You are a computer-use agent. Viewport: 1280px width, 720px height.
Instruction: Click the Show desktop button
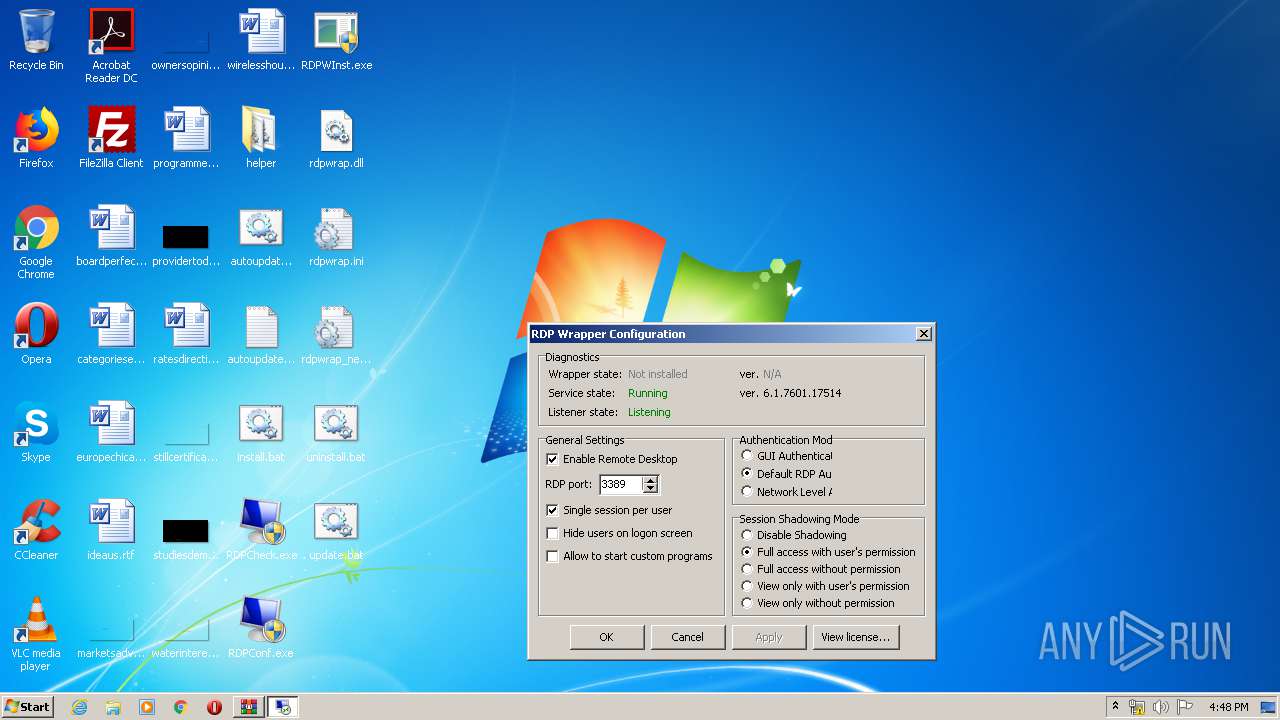pos(1269,707)
